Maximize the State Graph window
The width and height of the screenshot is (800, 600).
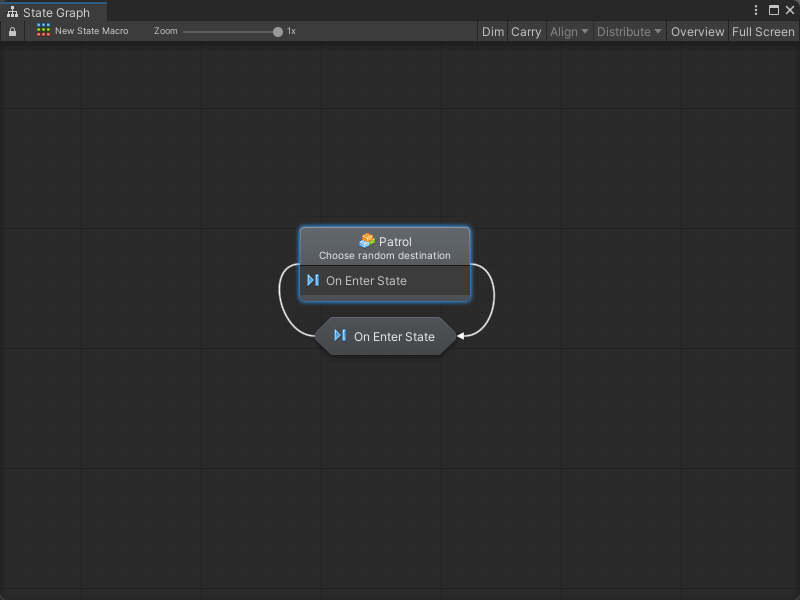[x=773, y=10]
